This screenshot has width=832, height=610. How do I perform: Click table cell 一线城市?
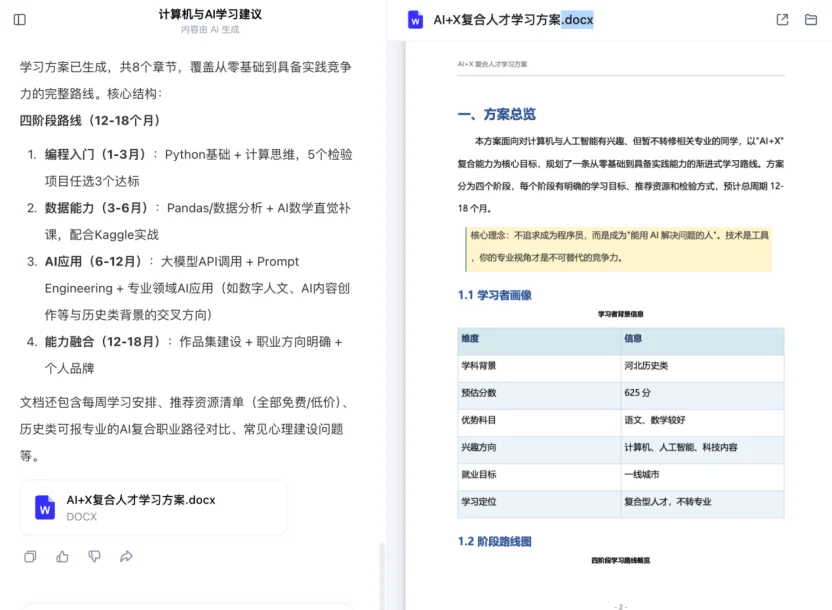coord(703,477)
